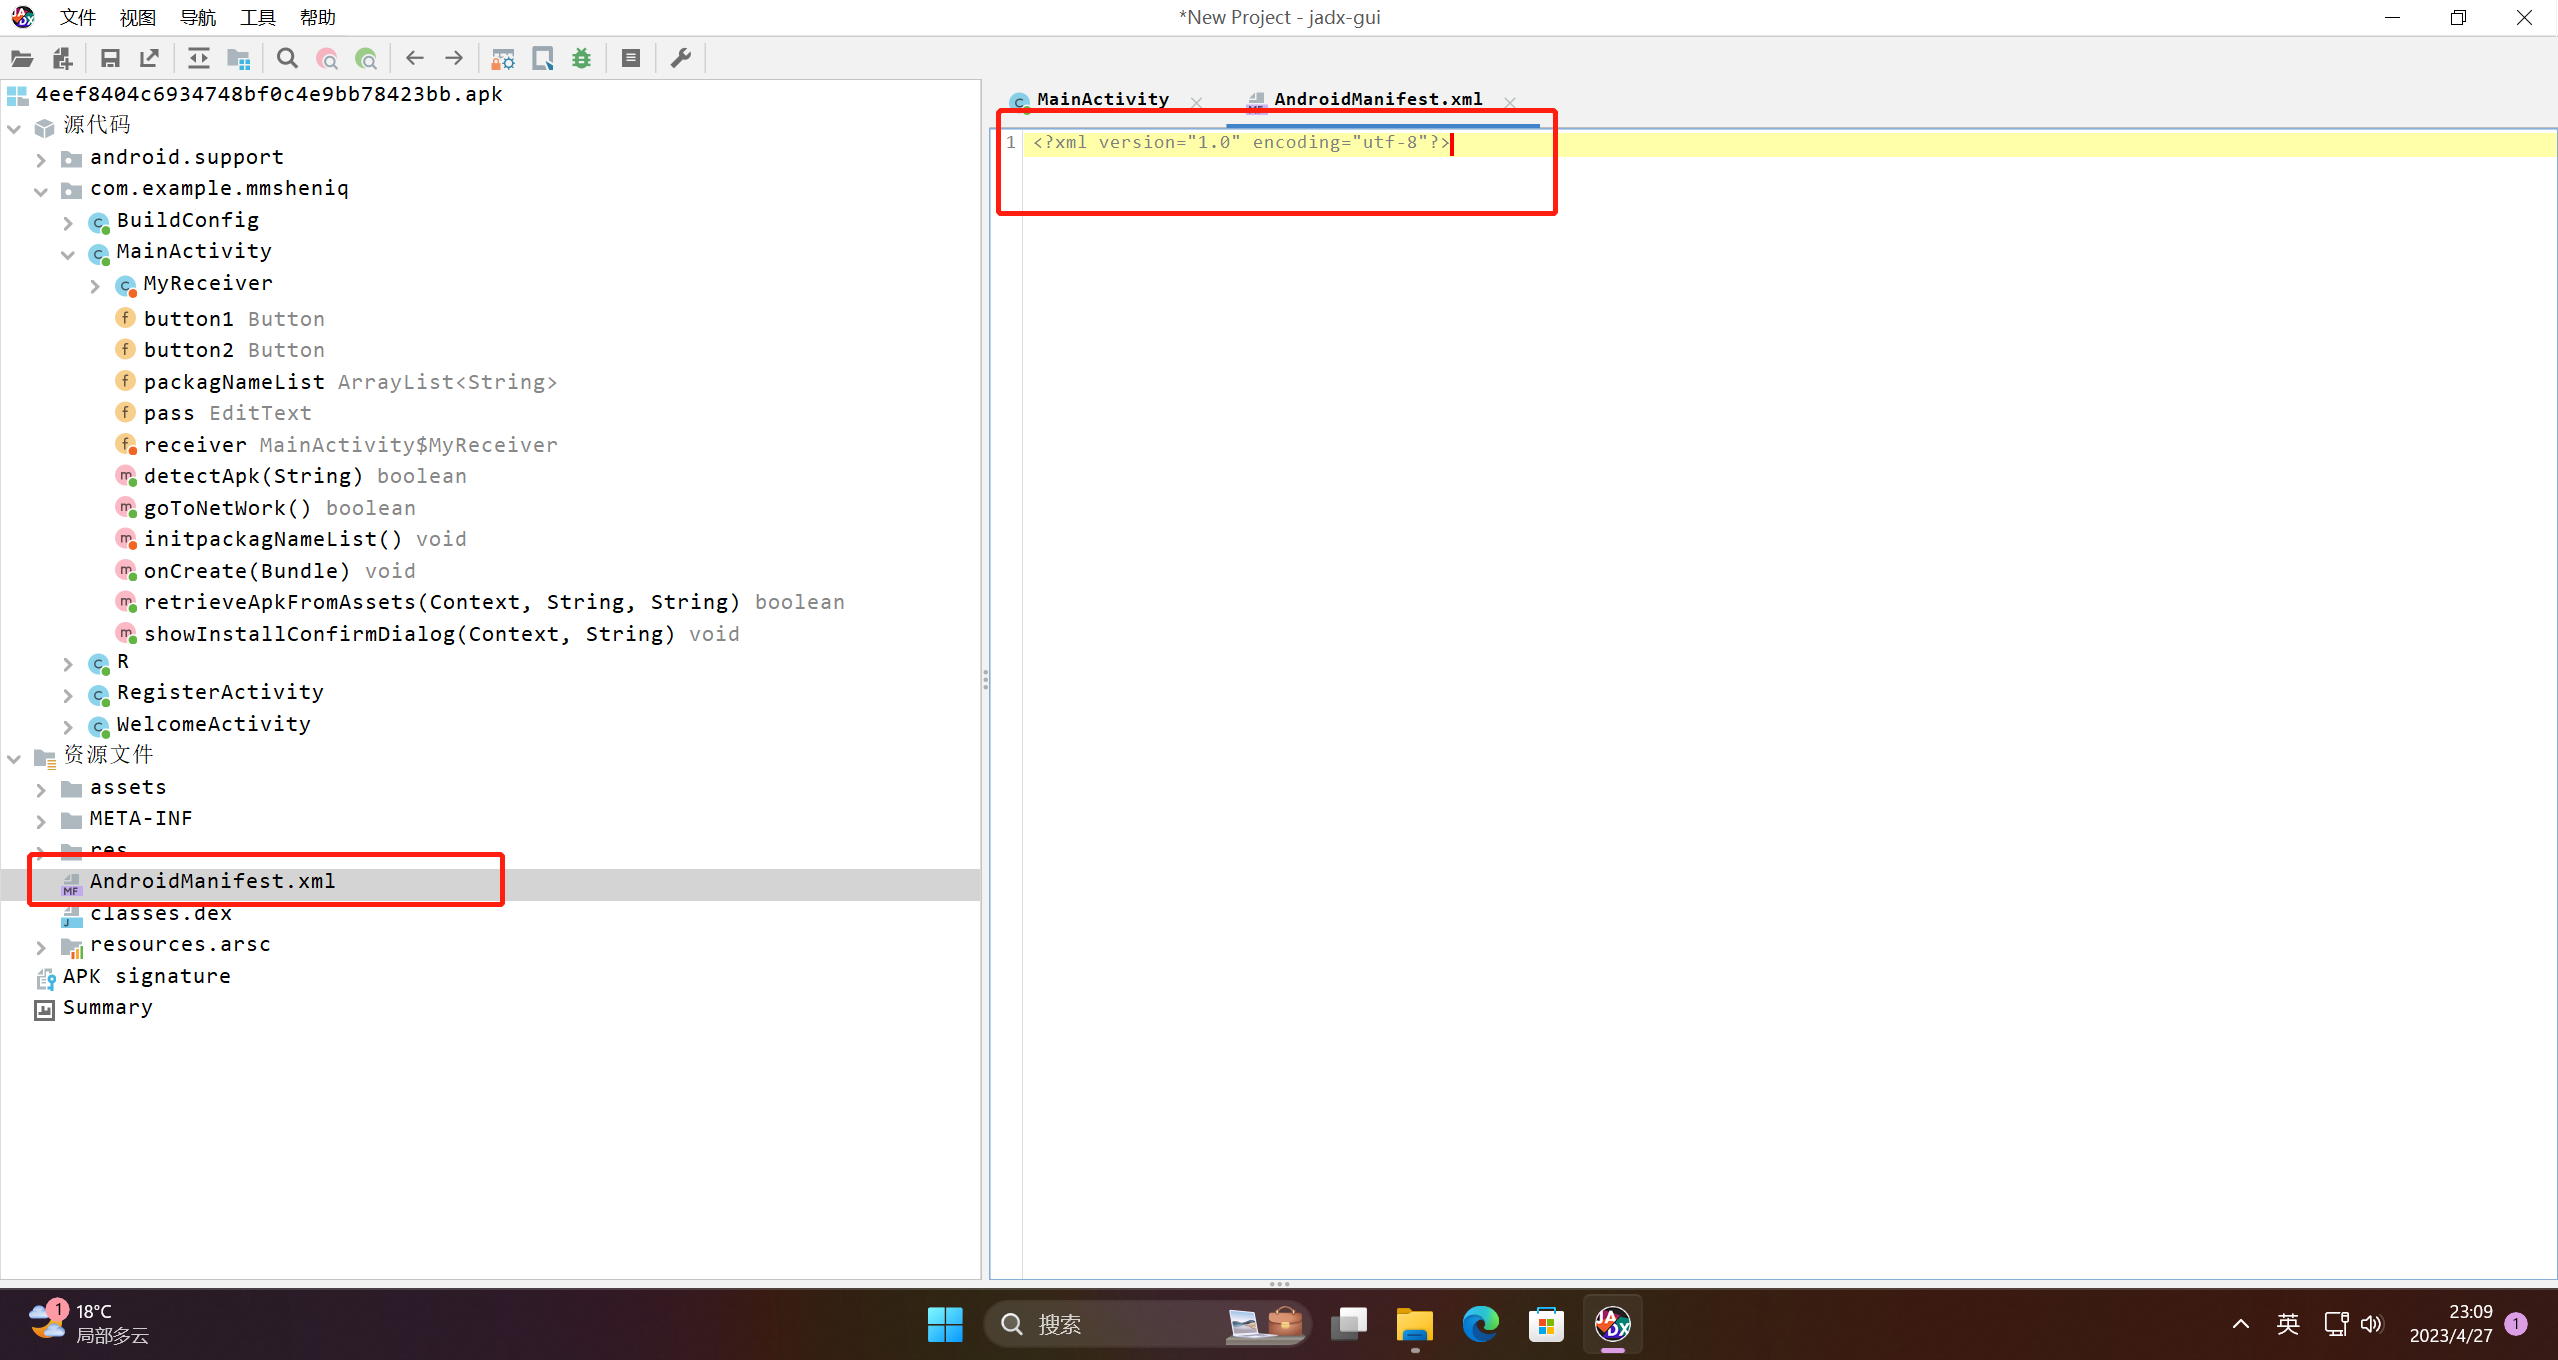Click the quark engine icon

(x=543, y=58)
